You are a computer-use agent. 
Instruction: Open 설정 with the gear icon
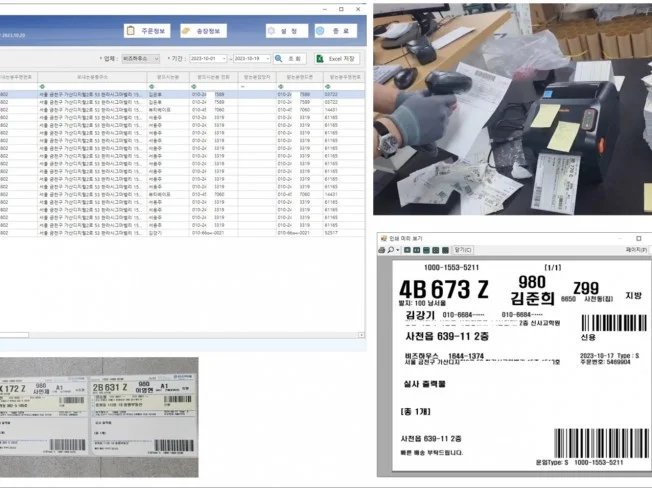tap(286, 31)
